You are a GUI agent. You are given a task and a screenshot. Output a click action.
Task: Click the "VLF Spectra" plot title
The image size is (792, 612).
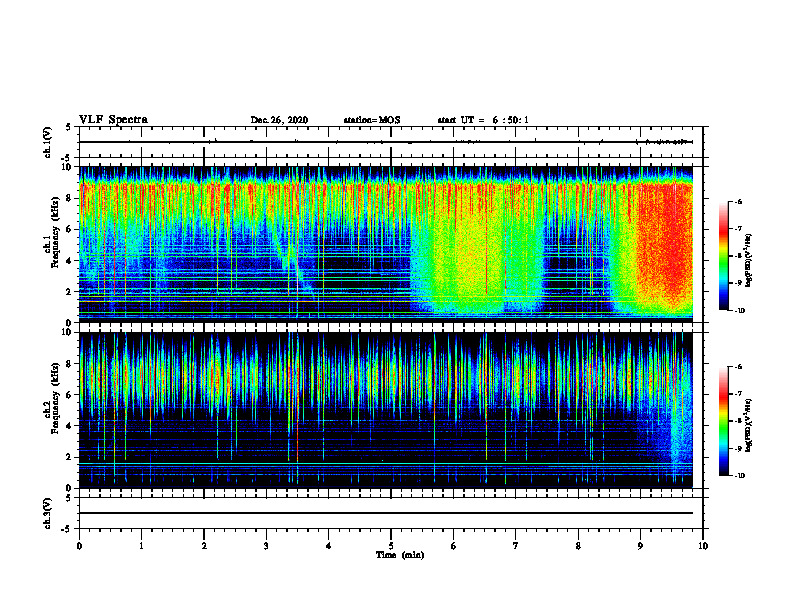113,120
